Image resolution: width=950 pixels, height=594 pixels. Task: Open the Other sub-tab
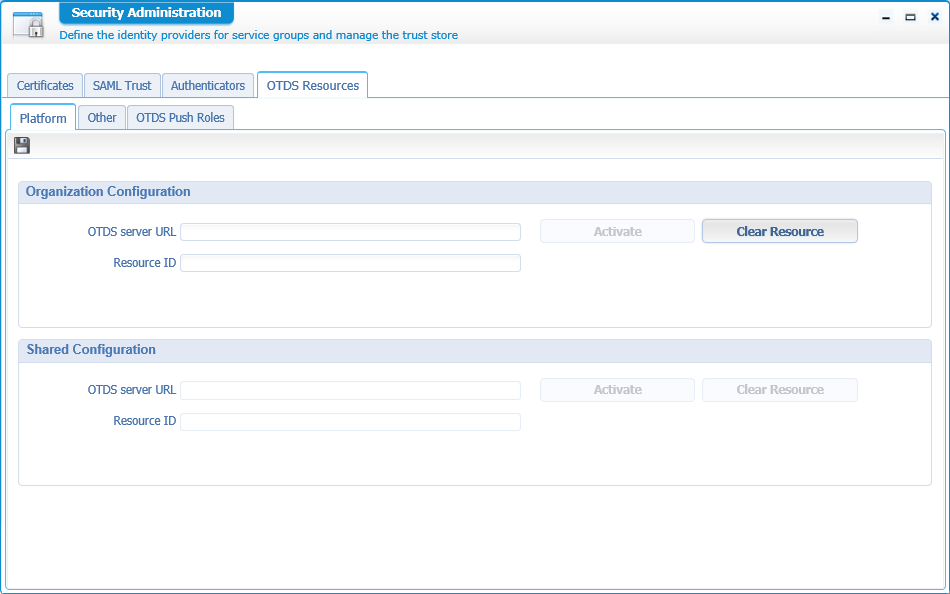[x=102, y=118]
